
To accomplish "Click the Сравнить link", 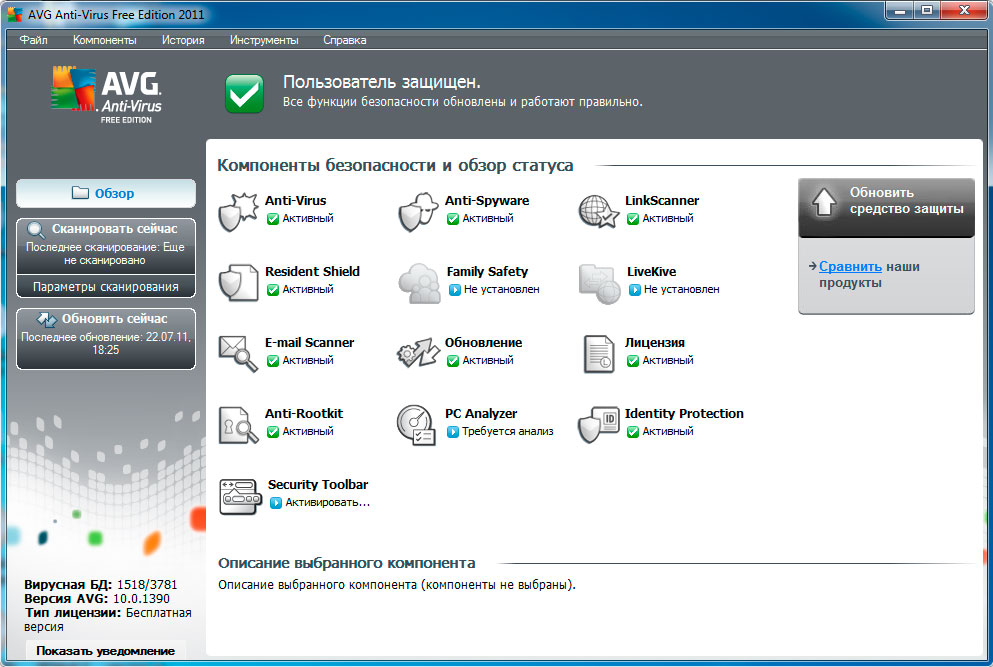I will click(x=850, y=267).
